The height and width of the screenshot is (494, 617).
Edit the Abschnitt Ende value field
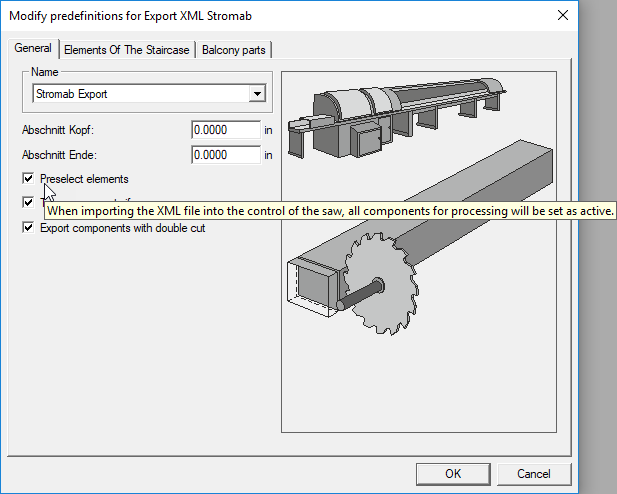point(226,155)
